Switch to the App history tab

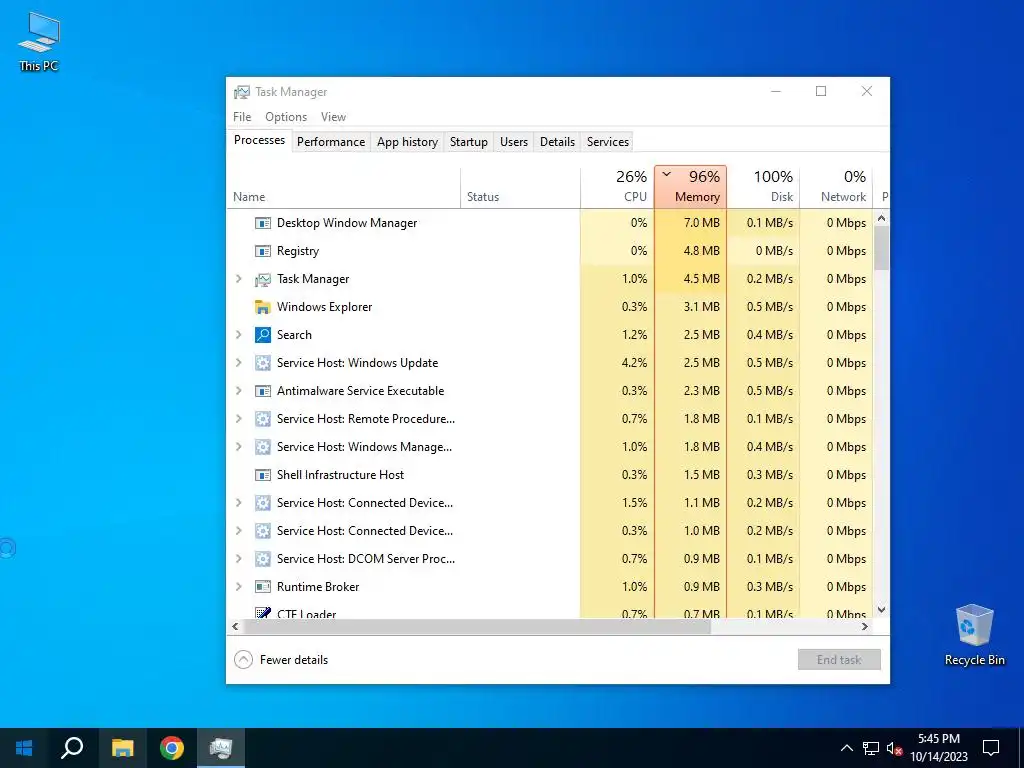[408, 142]
